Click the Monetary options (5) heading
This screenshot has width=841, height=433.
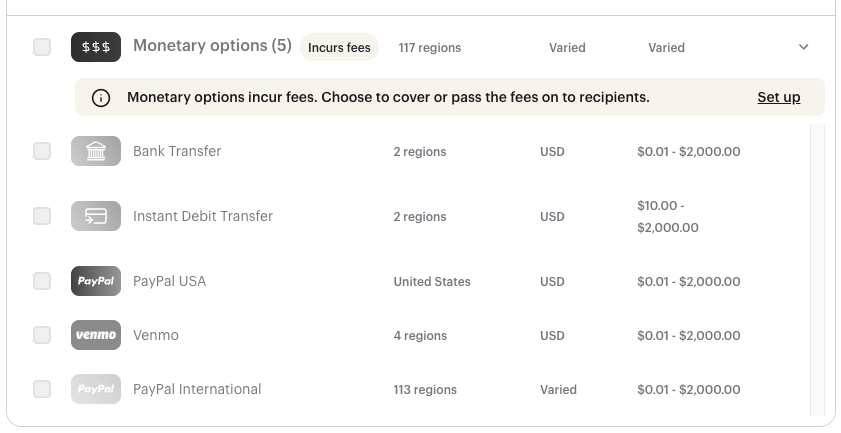tap(212, 46)
